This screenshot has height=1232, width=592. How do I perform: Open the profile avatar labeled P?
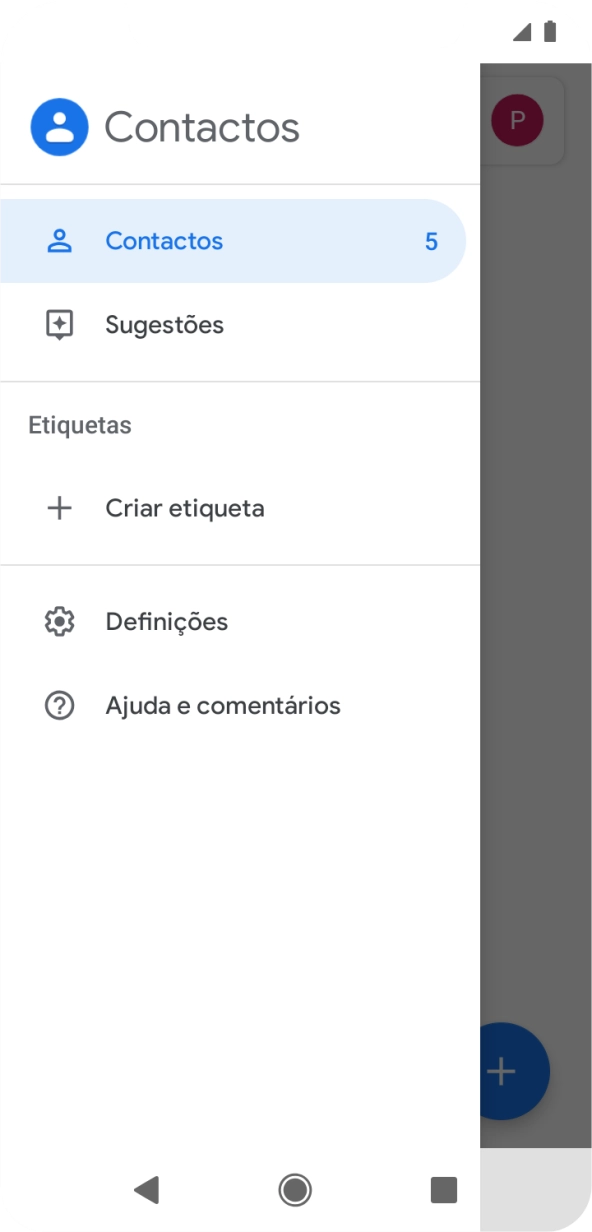[x=516, y=120]
